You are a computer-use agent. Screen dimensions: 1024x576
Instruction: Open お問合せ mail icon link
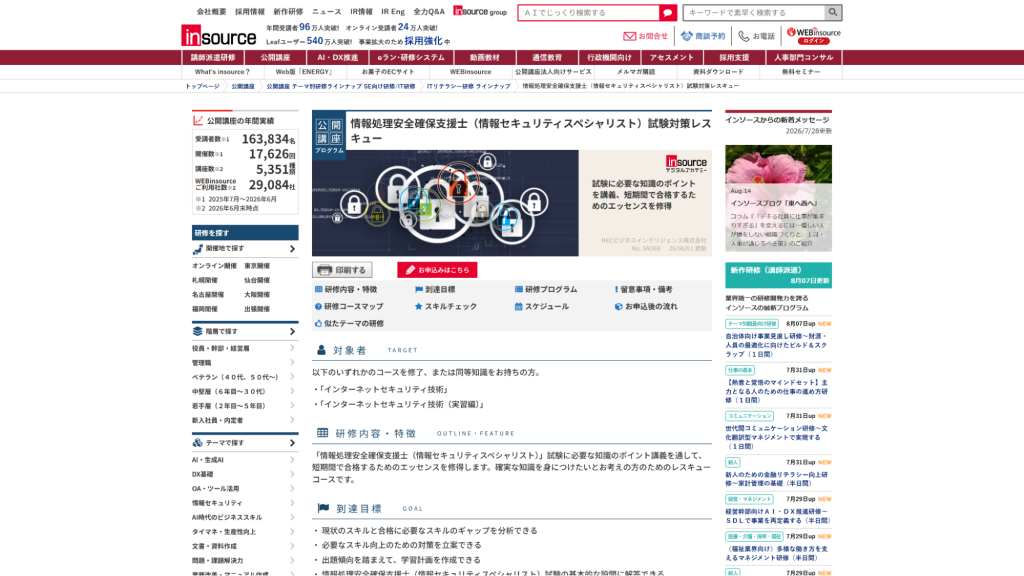(x=645, y=36)
